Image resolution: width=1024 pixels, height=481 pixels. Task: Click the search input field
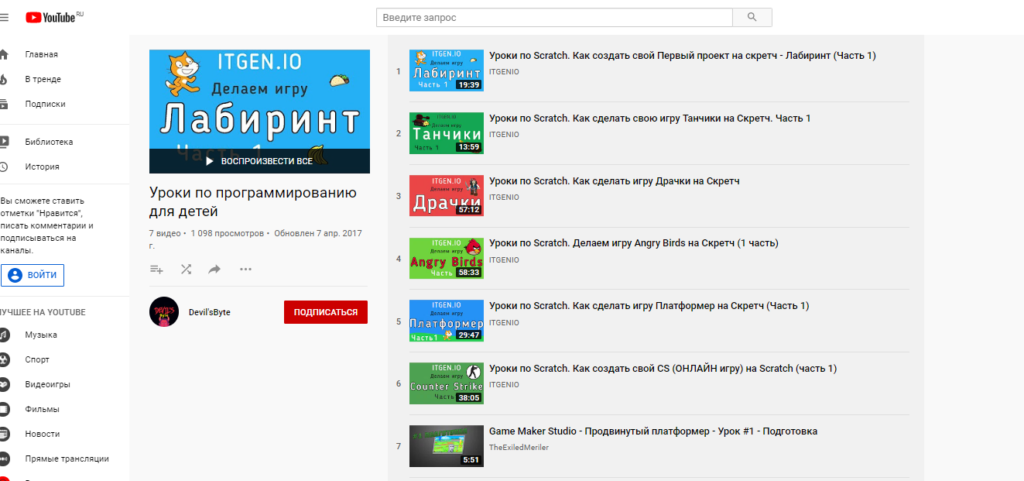[x=554, y=18]
